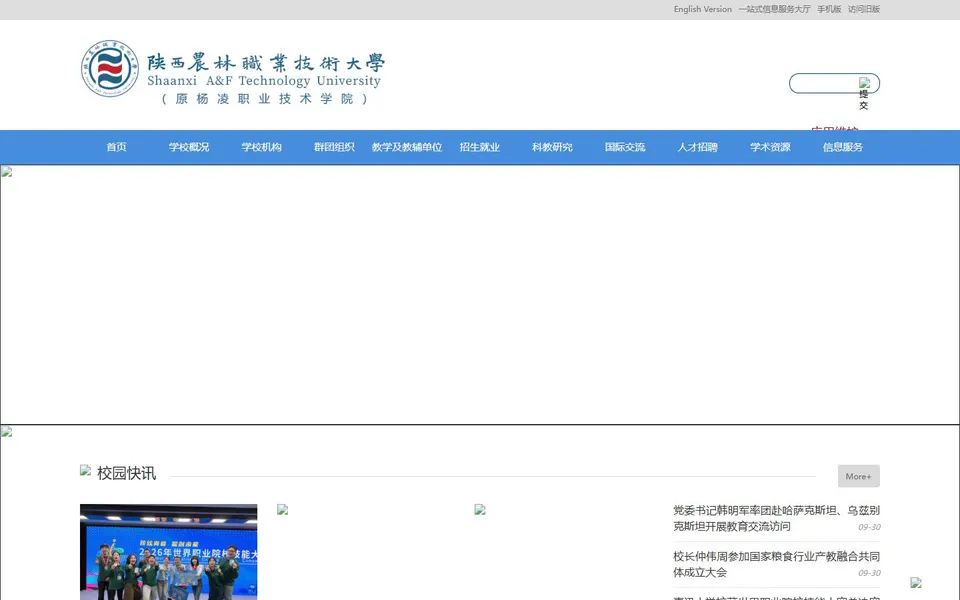Click the 校园快讯 section heading
Image resolution: width=960 pixels, height=600 pixels.
click(126, 473)
